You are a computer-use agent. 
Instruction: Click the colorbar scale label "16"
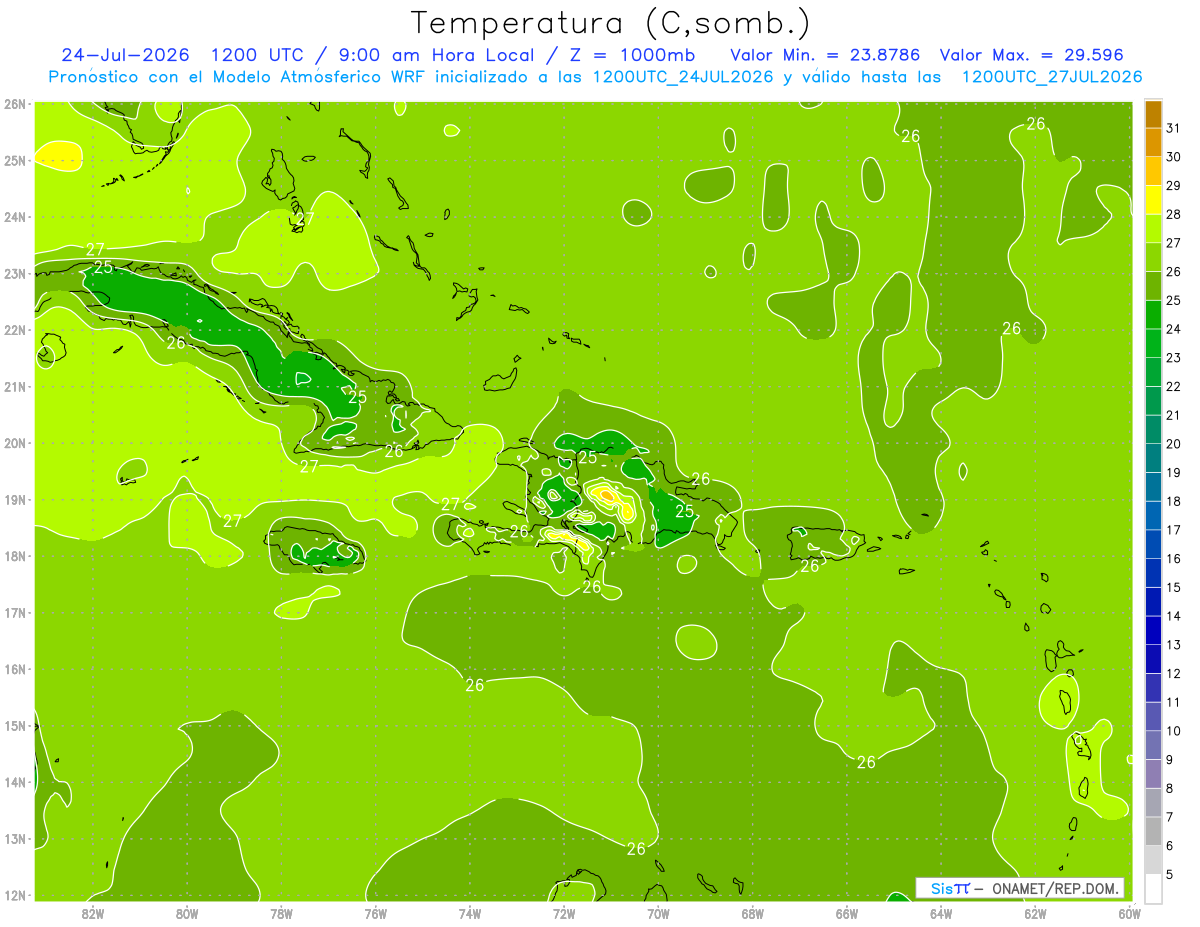[x=1173, y=558]
